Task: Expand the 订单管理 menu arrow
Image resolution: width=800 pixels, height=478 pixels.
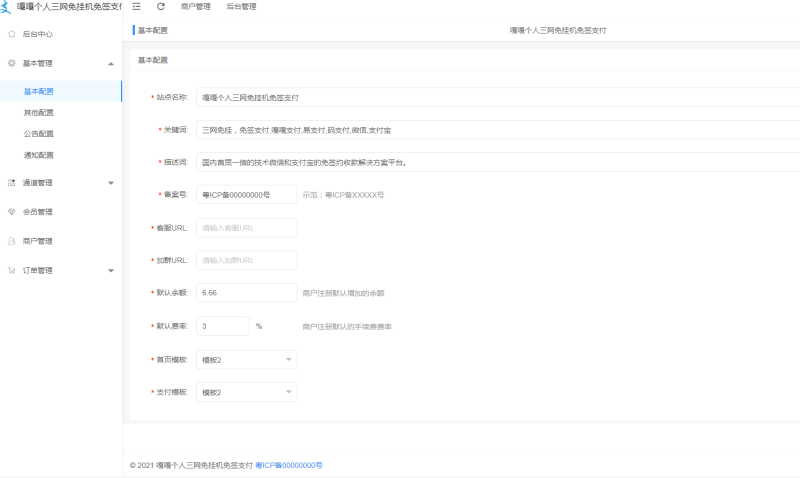Action: click(x=111, y=271)
